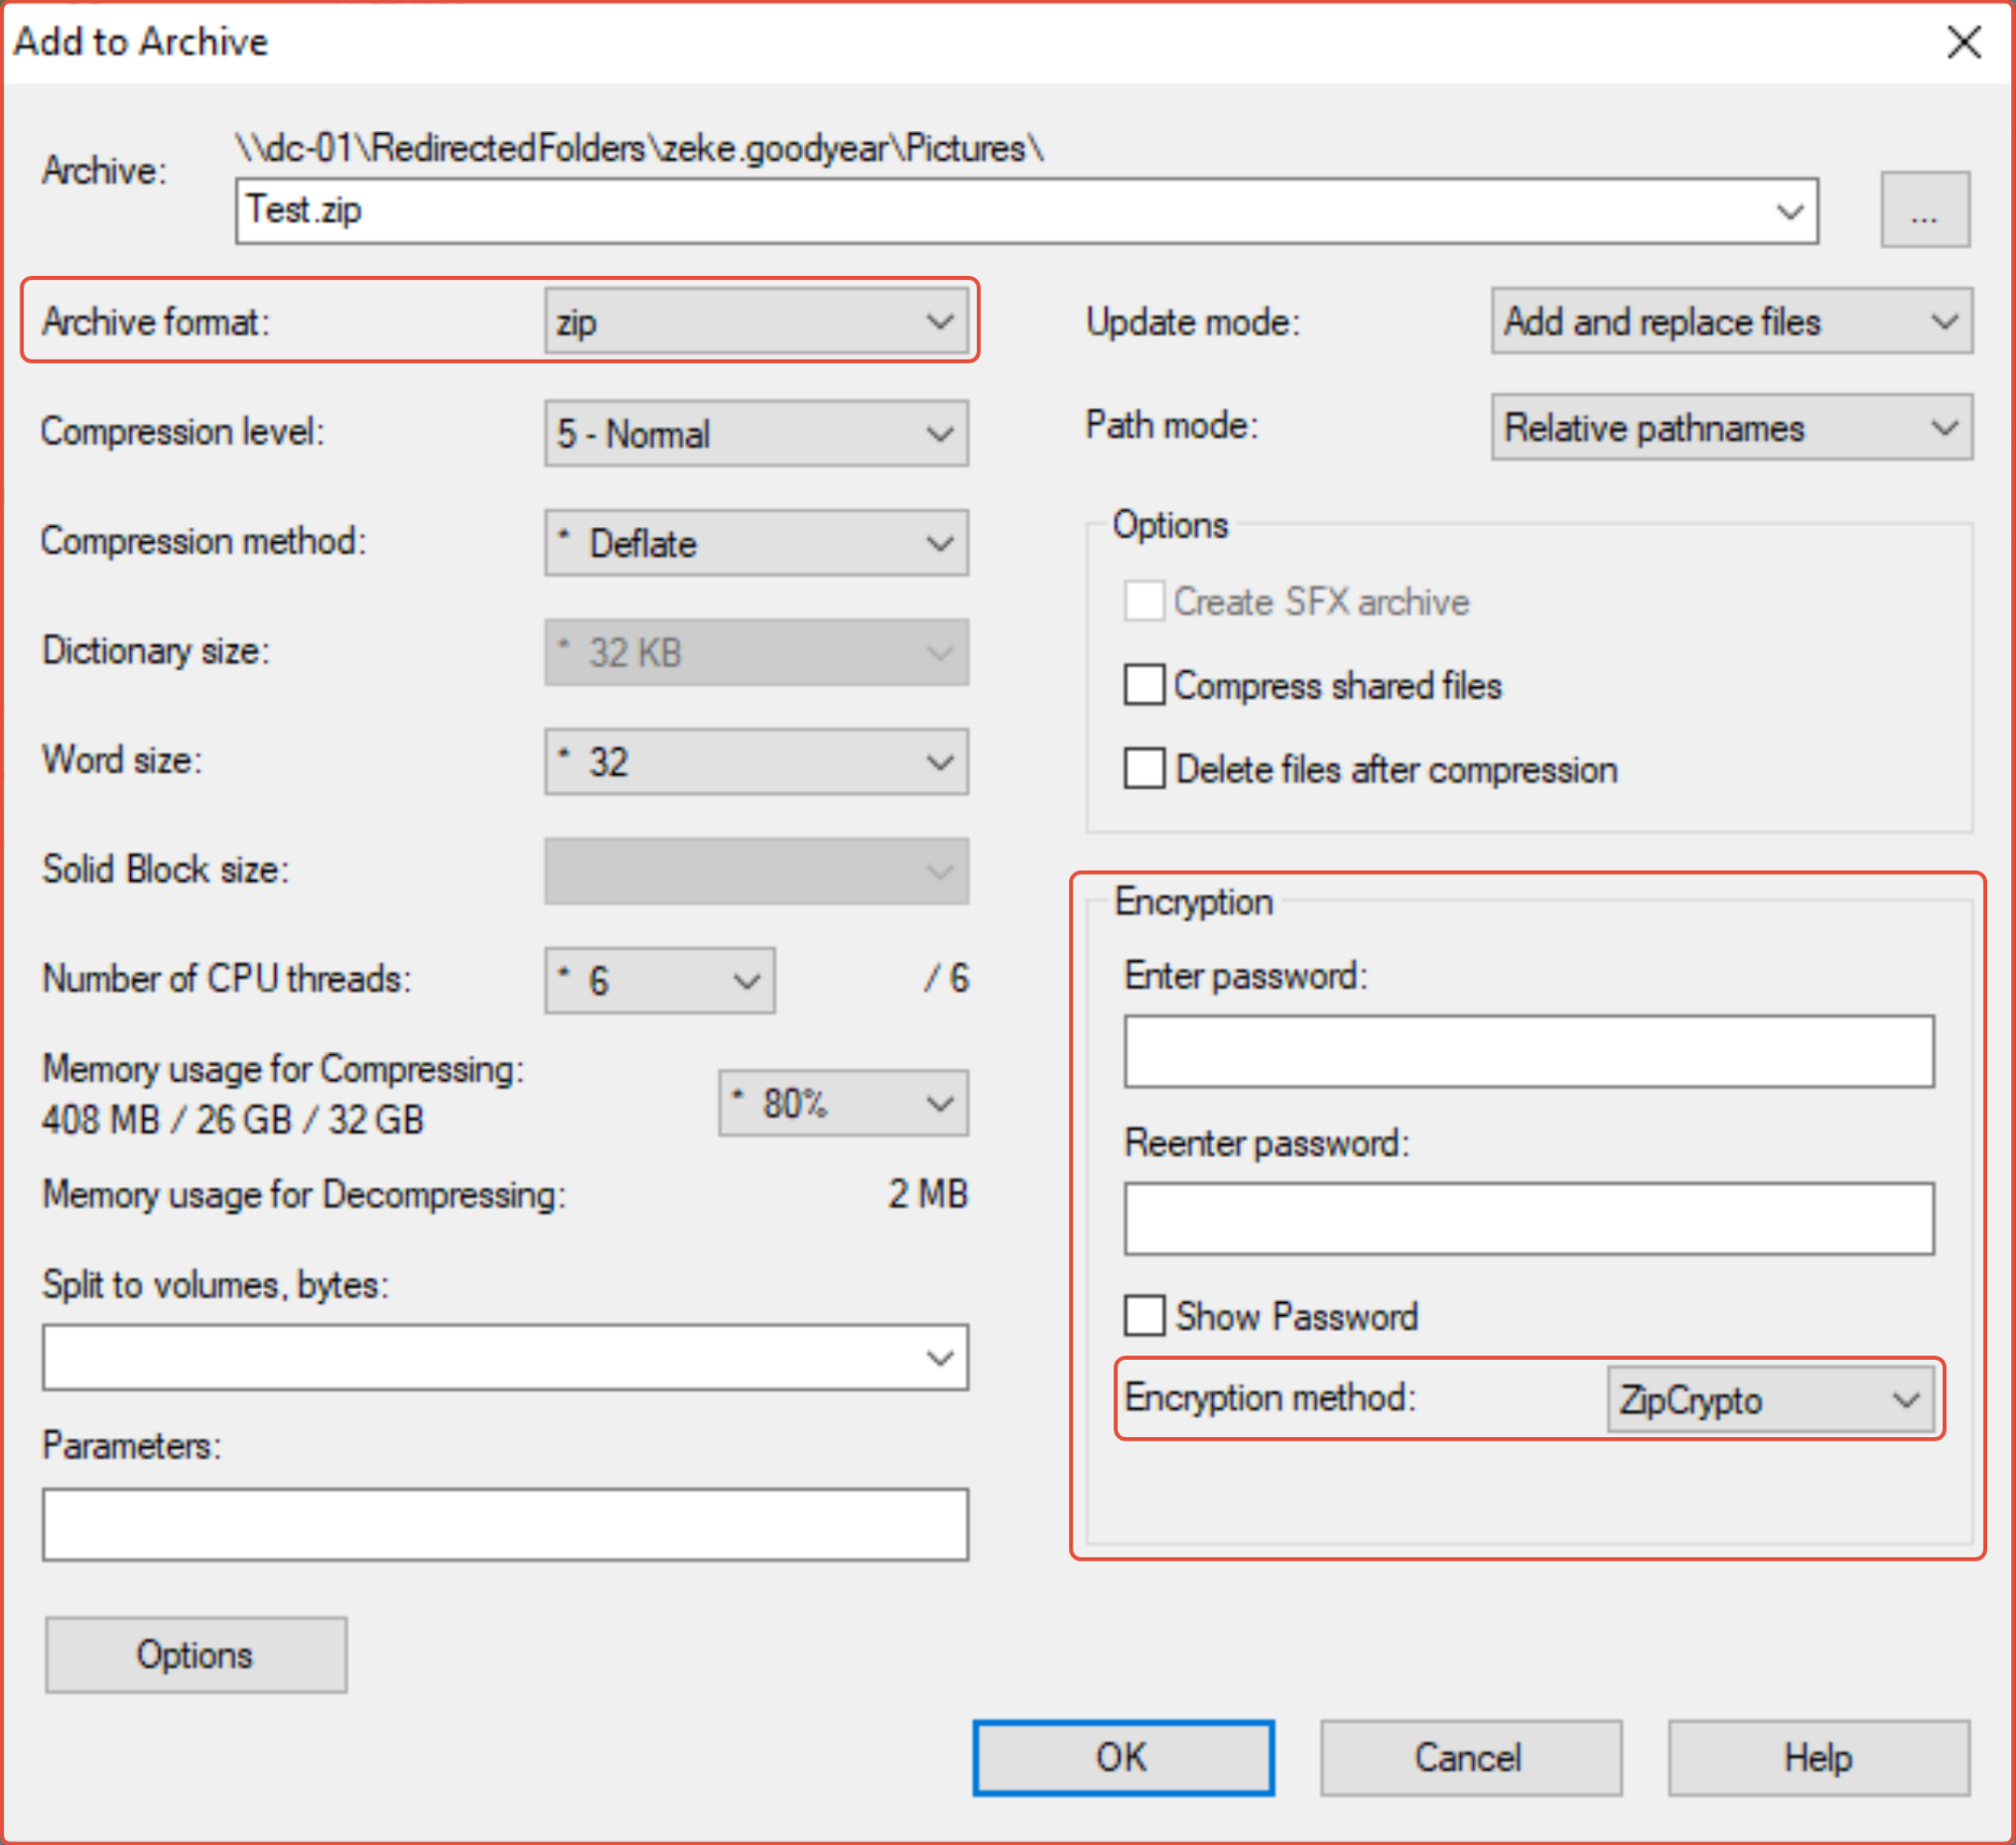Click OK to create the archive
This screenshot has height=1845, width=2016.
tap(1123, 1758)
